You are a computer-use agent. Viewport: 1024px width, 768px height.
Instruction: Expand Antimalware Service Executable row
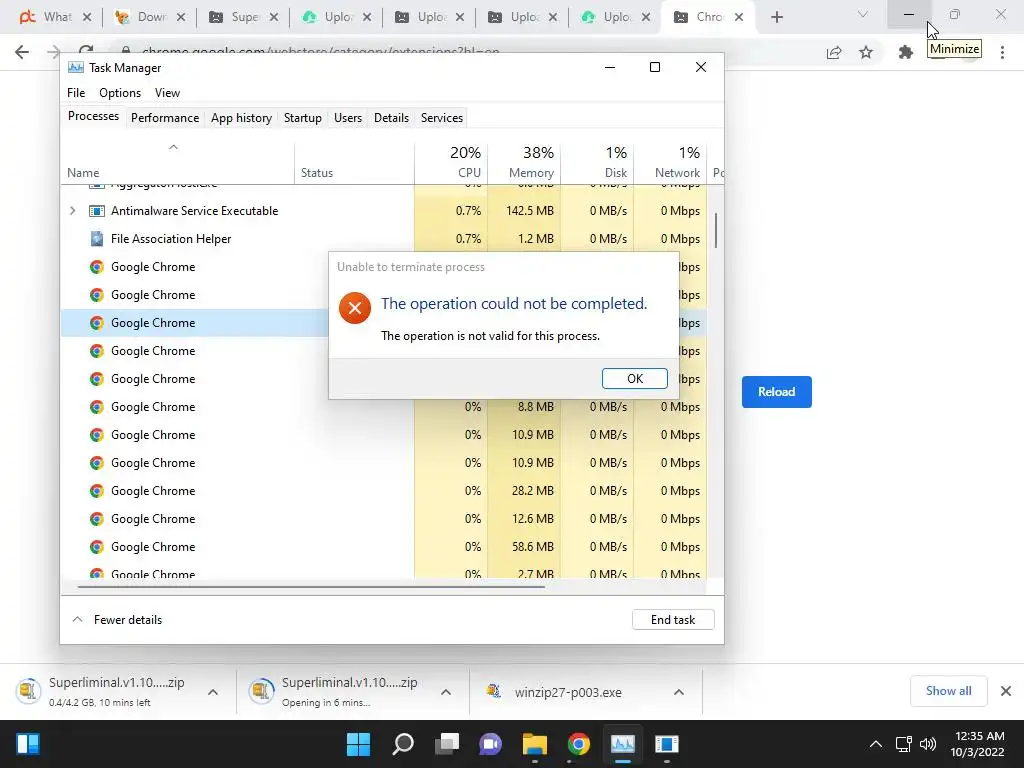tap(72, 211)
